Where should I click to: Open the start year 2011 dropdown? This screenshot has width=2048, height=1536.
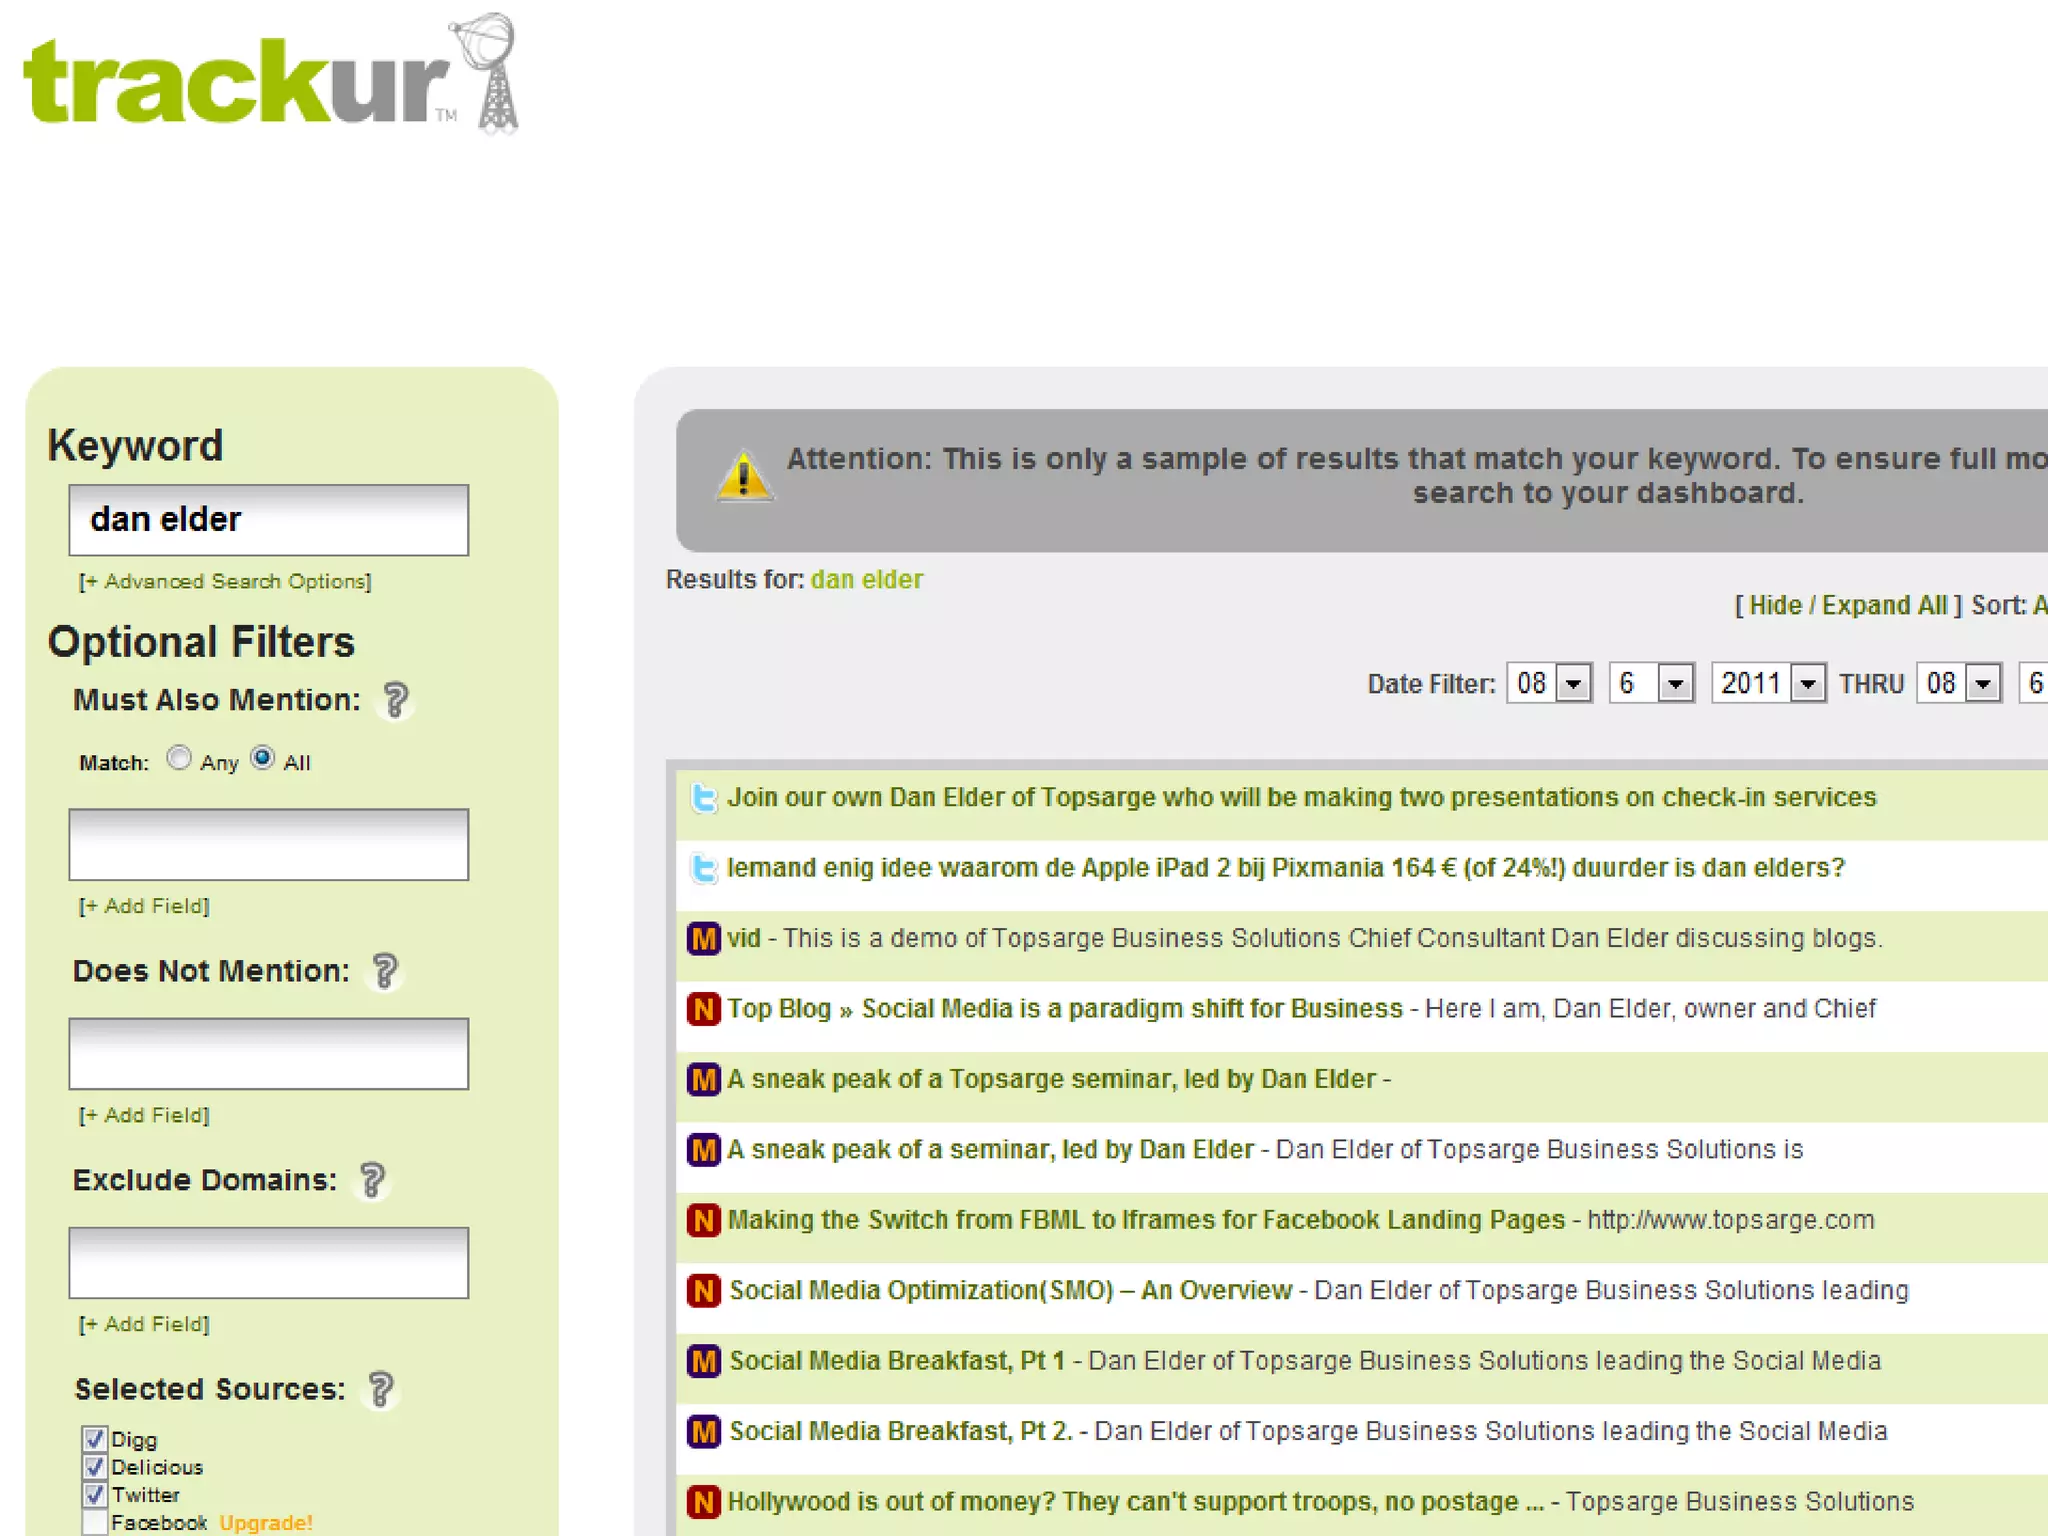pyautogui.click(x=1806, y=684)
